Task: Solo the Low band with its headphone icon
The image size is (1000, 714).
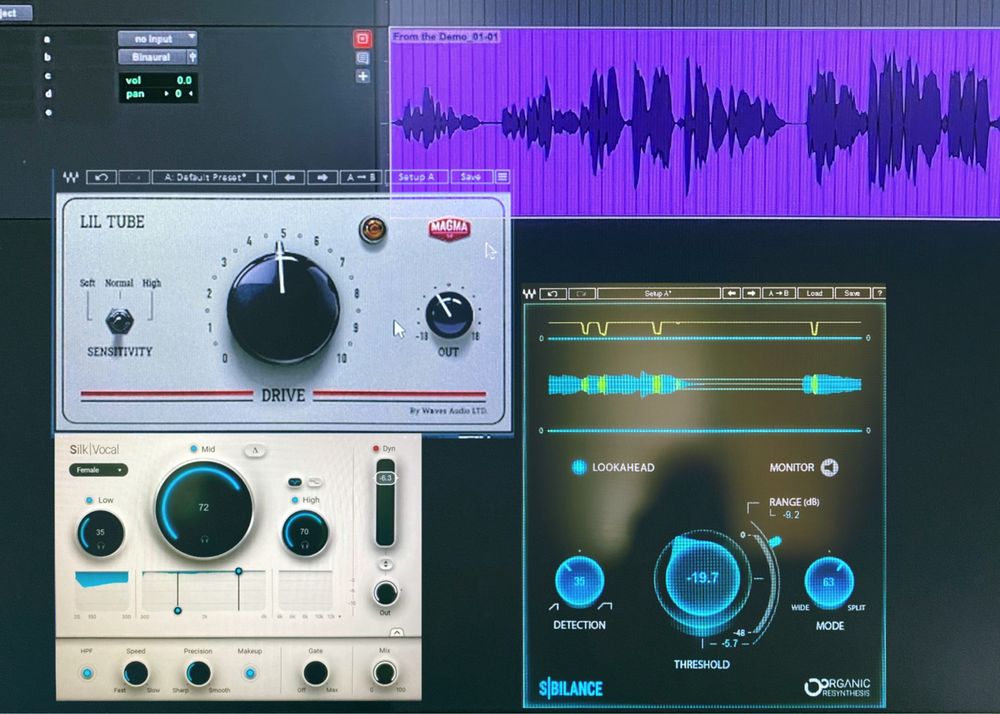Action: pyautogui.click(x=101, y=546)
